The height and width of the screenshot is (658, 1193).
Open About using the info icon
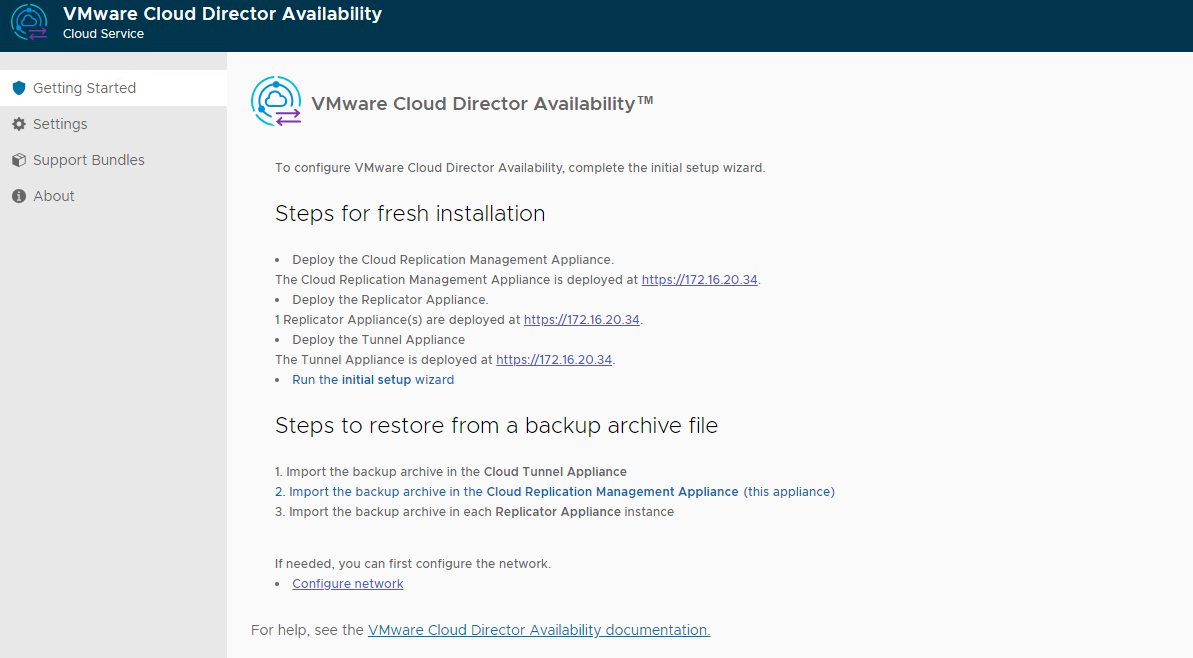[17, 195]
